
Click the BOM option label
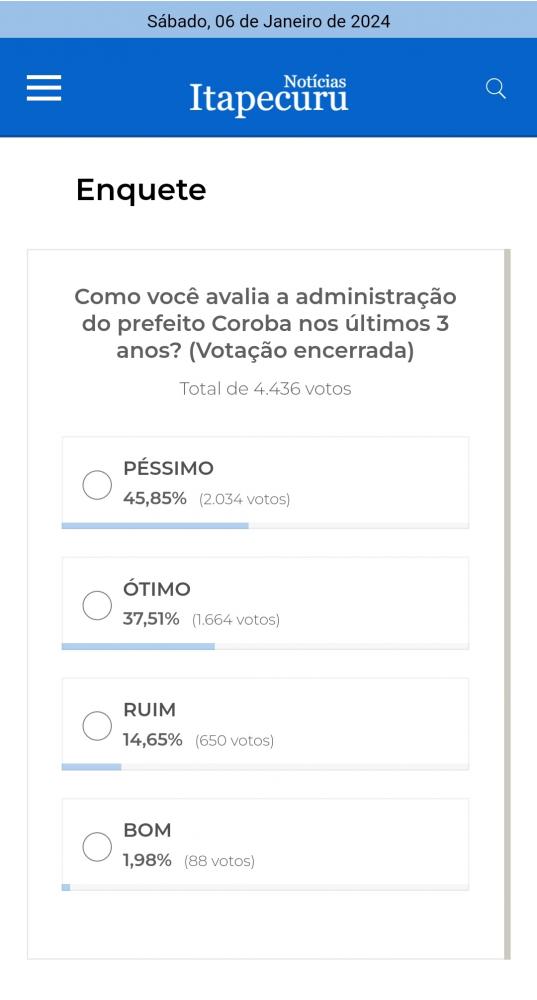[x=147, y=830]
